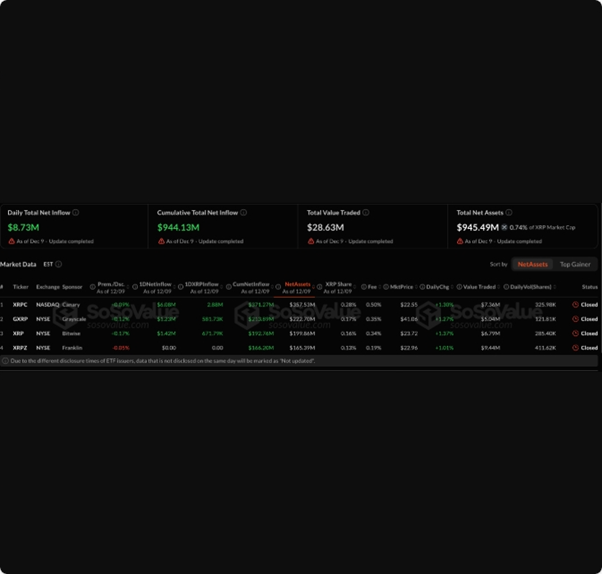The height and width of the screenshot is (574, 602).
Task: Open info icon beside Total Net Assets
Action: coord(509,212)
